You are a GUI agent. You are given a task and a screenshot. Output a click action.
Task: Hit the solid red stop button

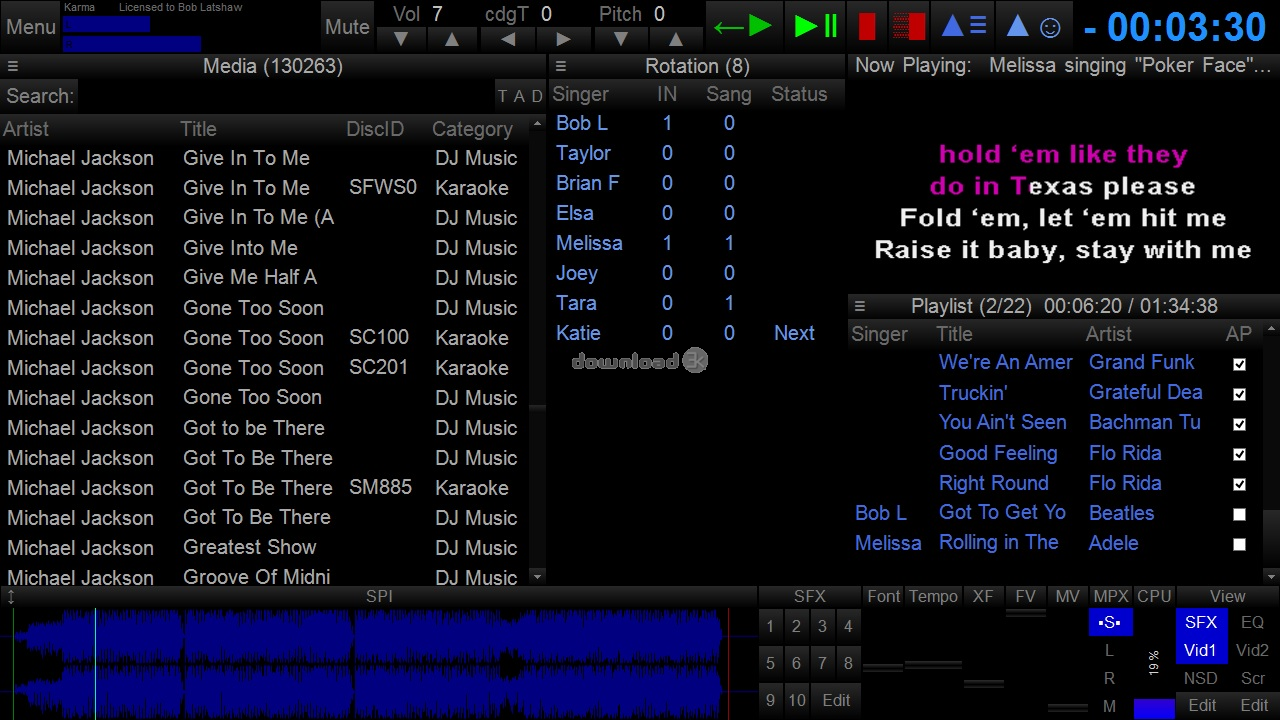pos(867,27)
